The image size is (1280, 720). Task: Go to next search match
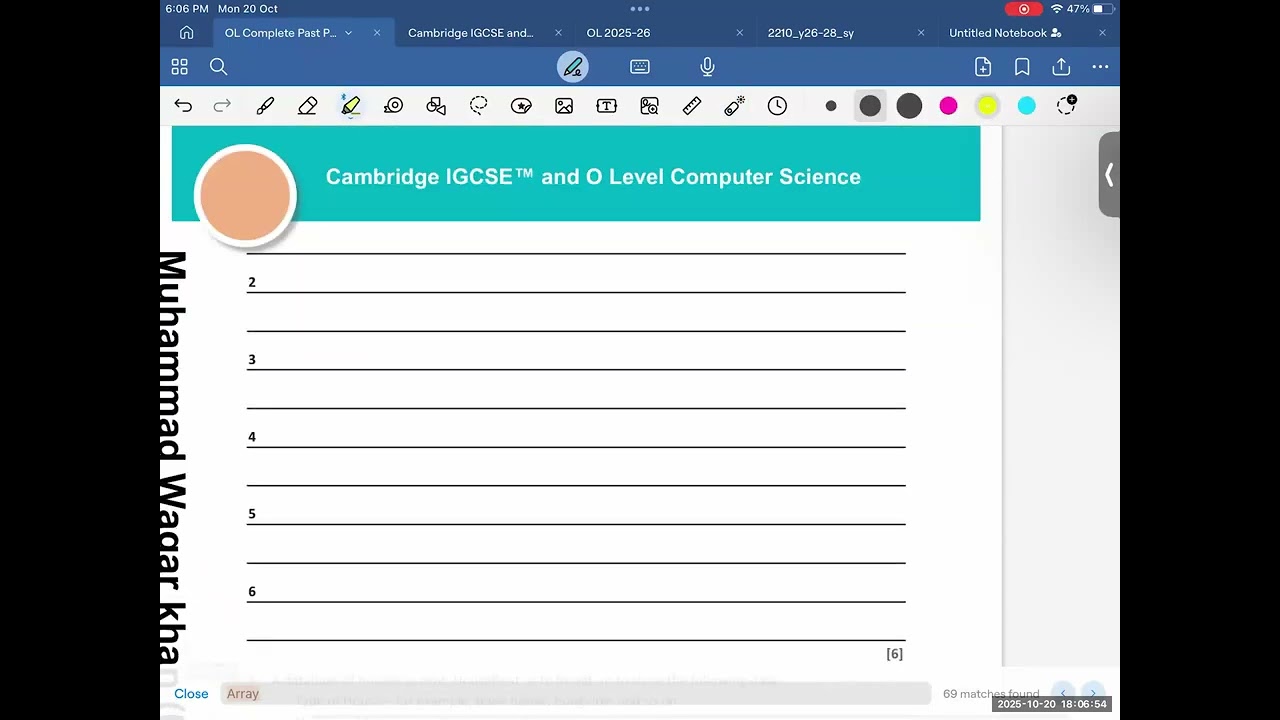point(1093,693)
